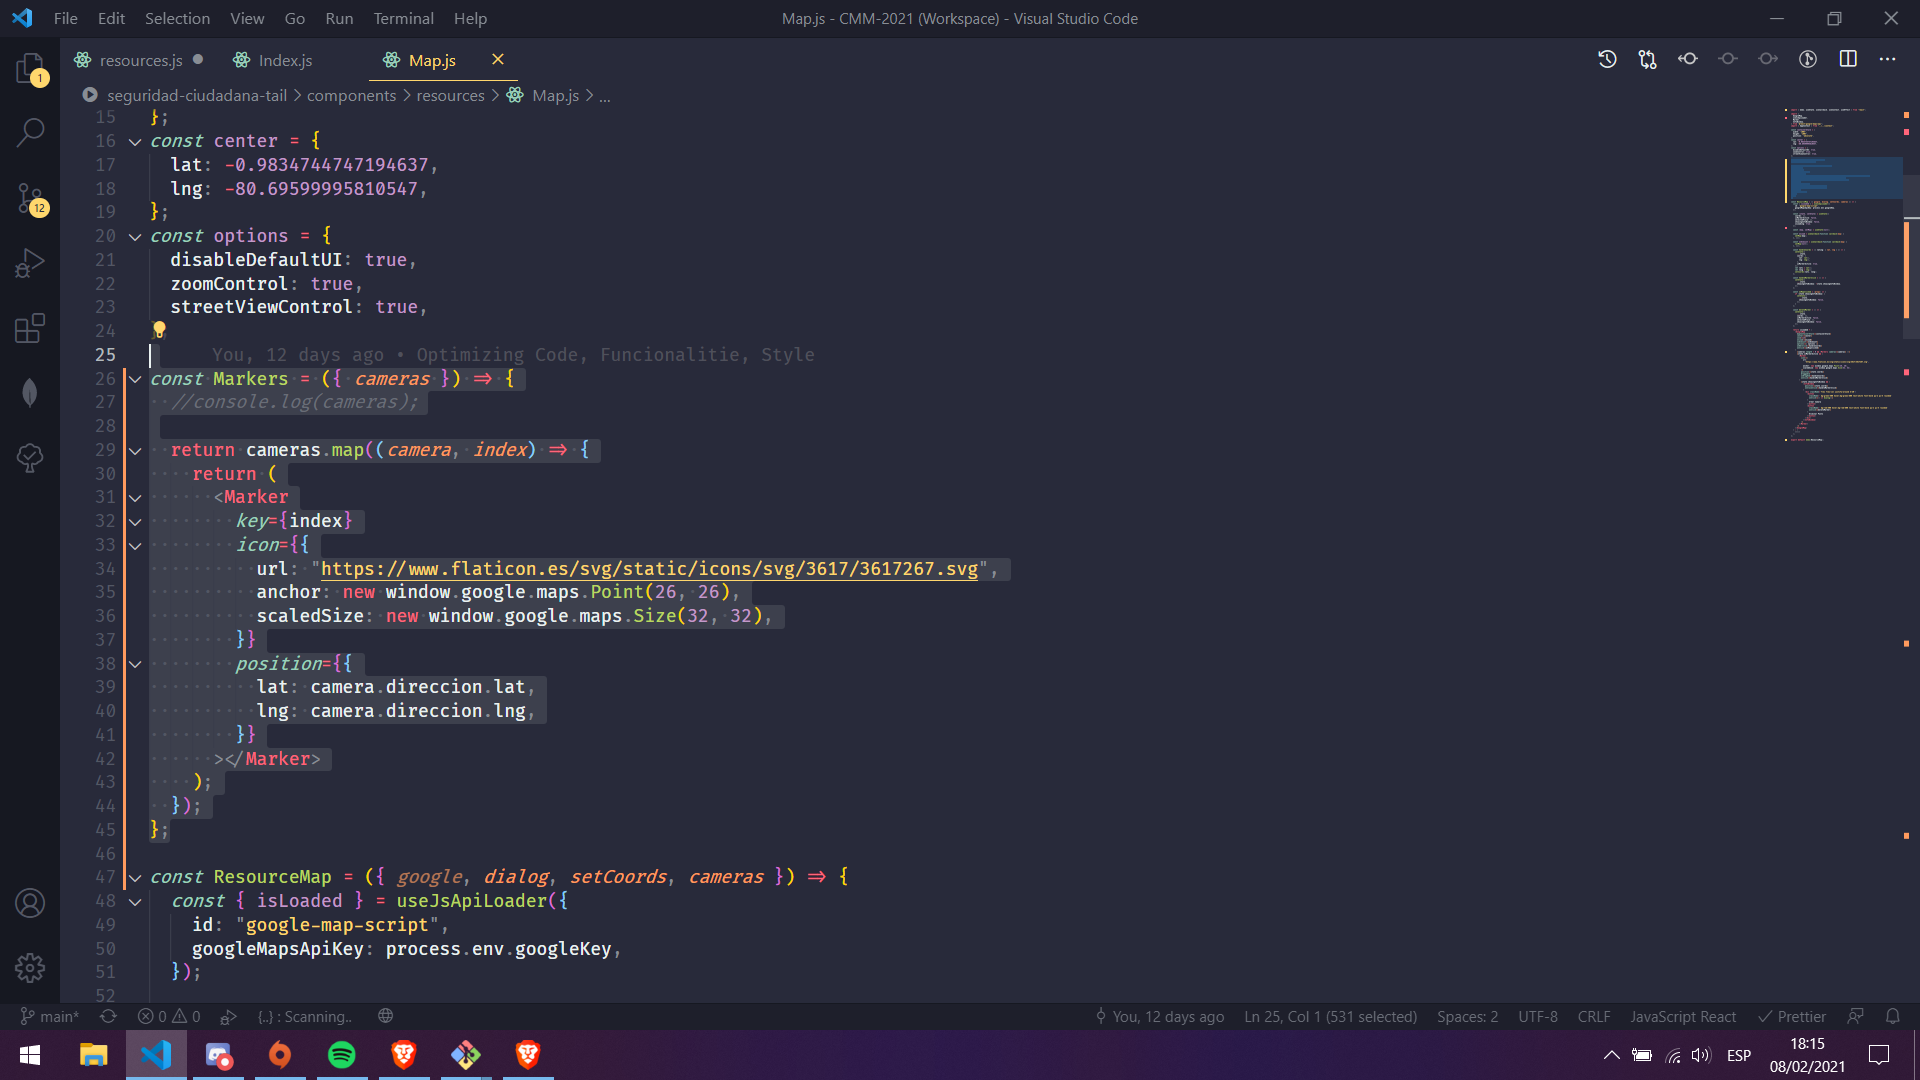1920x1080 pixels.
Task: Open file history clock icon in editor toolbar
Action: tap(1607, 59)
